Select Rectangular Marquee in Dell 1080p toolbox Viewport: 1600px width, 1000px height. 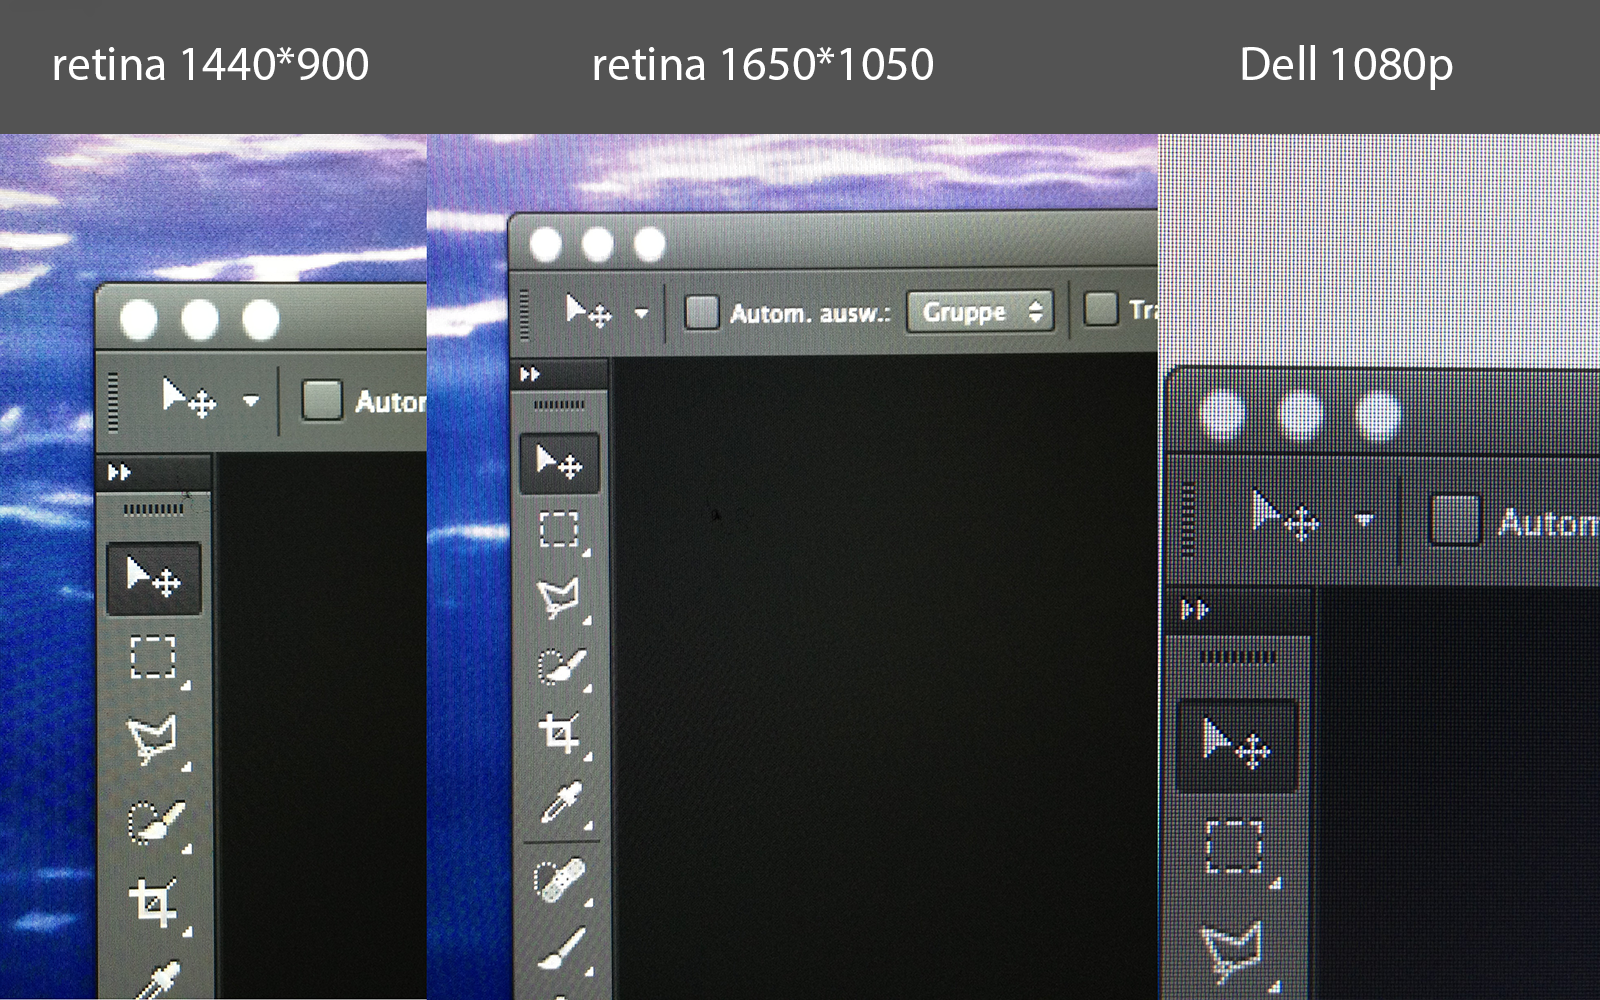[x=1236, y=847]
